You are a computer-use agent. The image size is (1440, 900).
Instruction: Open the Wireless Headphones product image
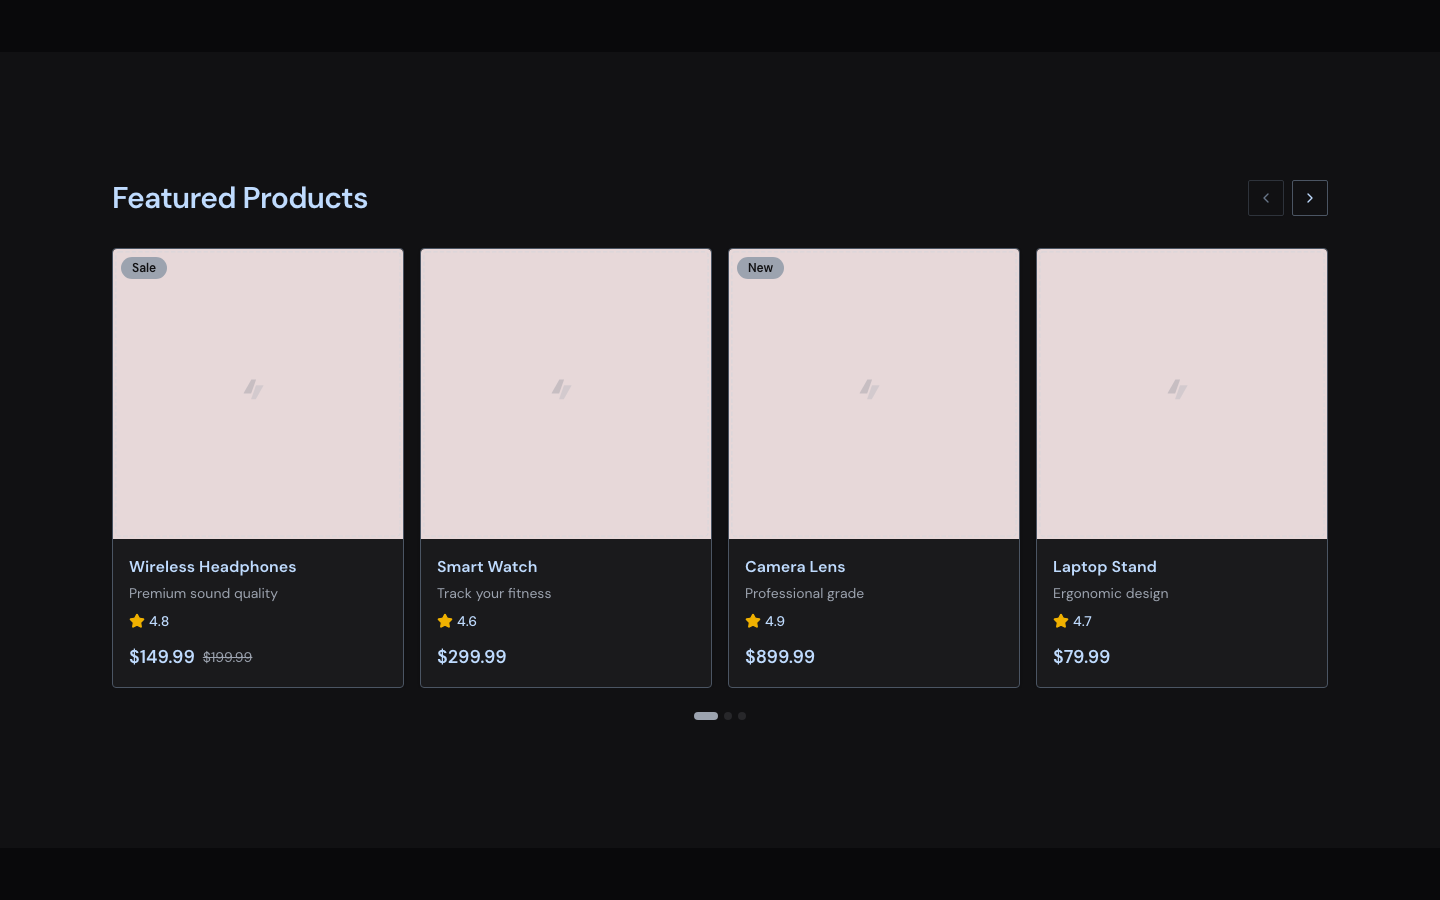tap(258, 394)
